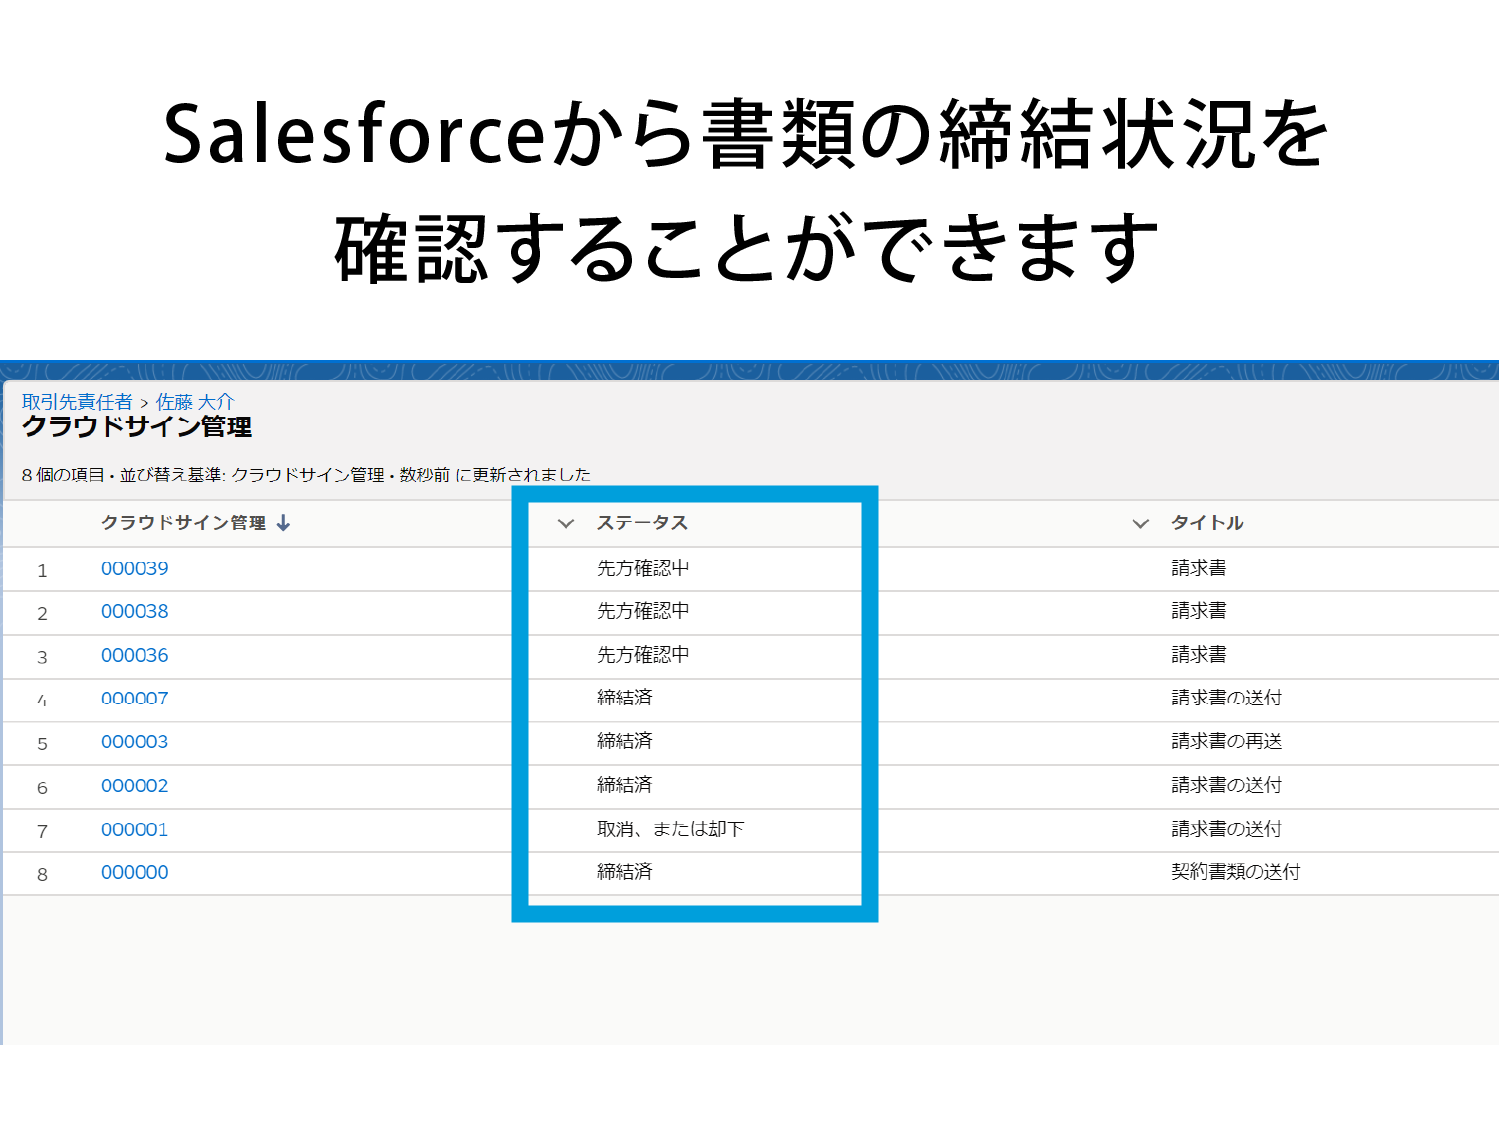Click row number 1 cell

[x=42, y=570]
